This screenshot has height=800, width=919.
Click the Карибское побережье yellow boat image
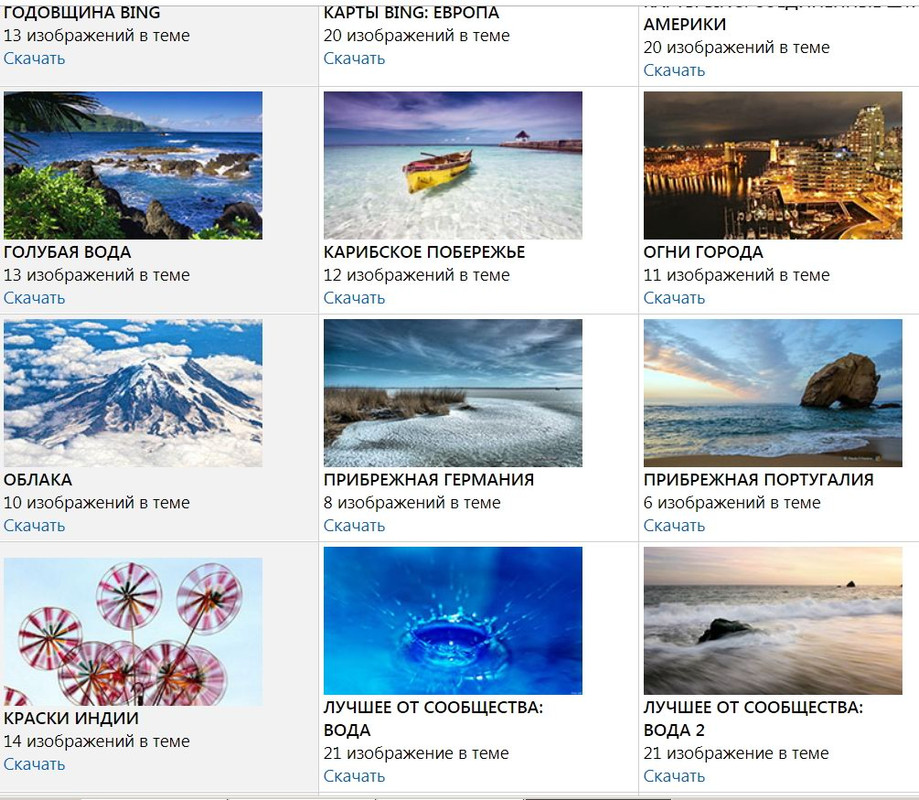click(453, 165)
